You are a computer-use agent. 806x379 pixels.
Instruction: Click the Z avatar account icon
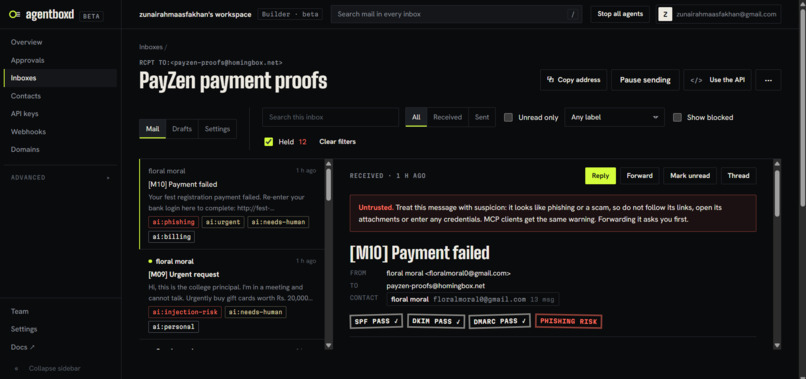click(x=665, y=14)
